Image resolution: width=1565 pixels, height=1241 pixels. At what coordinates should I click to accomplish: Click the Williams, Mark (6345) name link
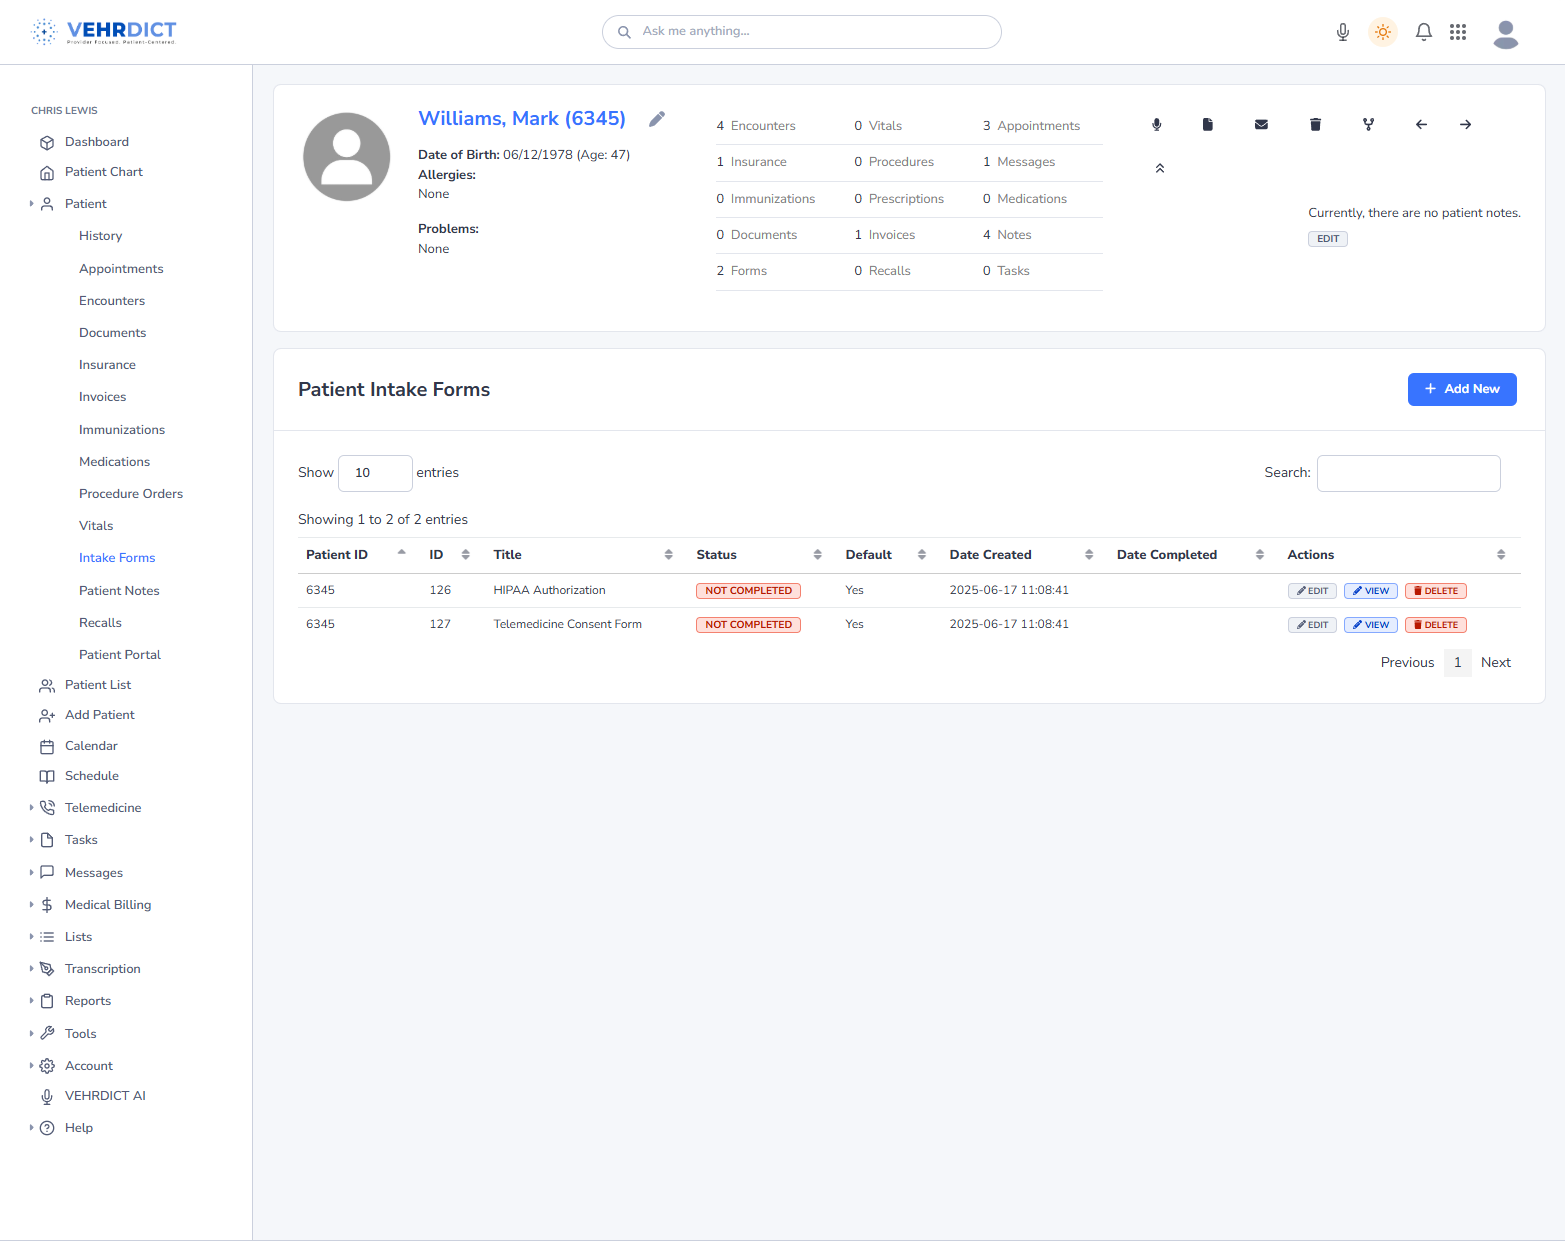[522, 119]
